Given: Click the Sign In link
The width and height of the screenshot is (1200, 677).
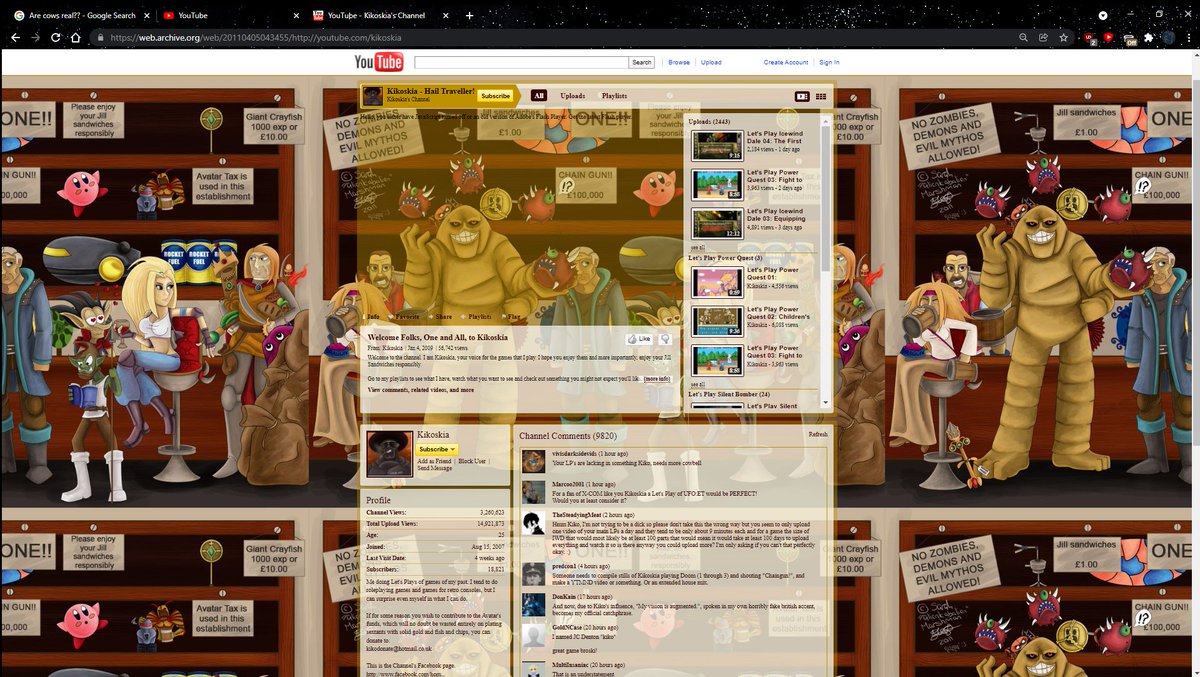Looking at the screenshot, I should pos(830,62).
